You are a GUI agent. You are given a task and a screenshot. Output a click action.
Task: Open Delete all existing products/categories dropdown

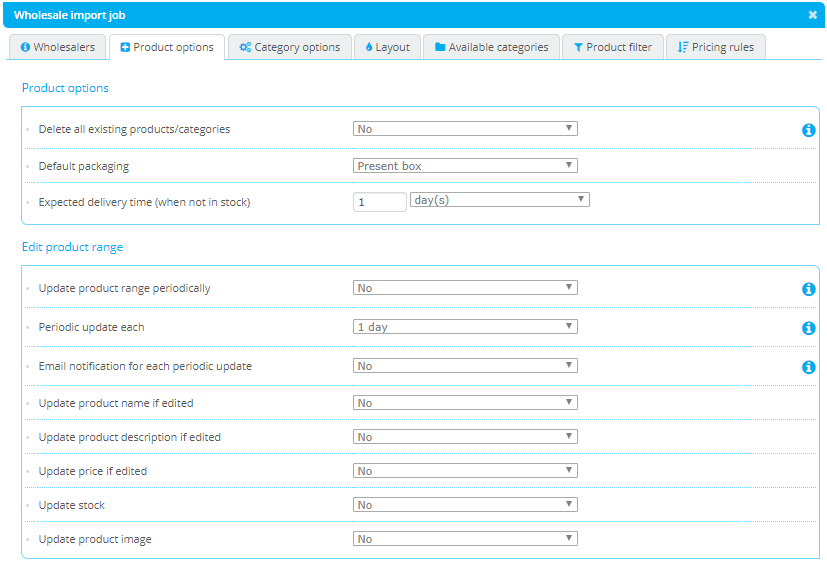point(465,129)
